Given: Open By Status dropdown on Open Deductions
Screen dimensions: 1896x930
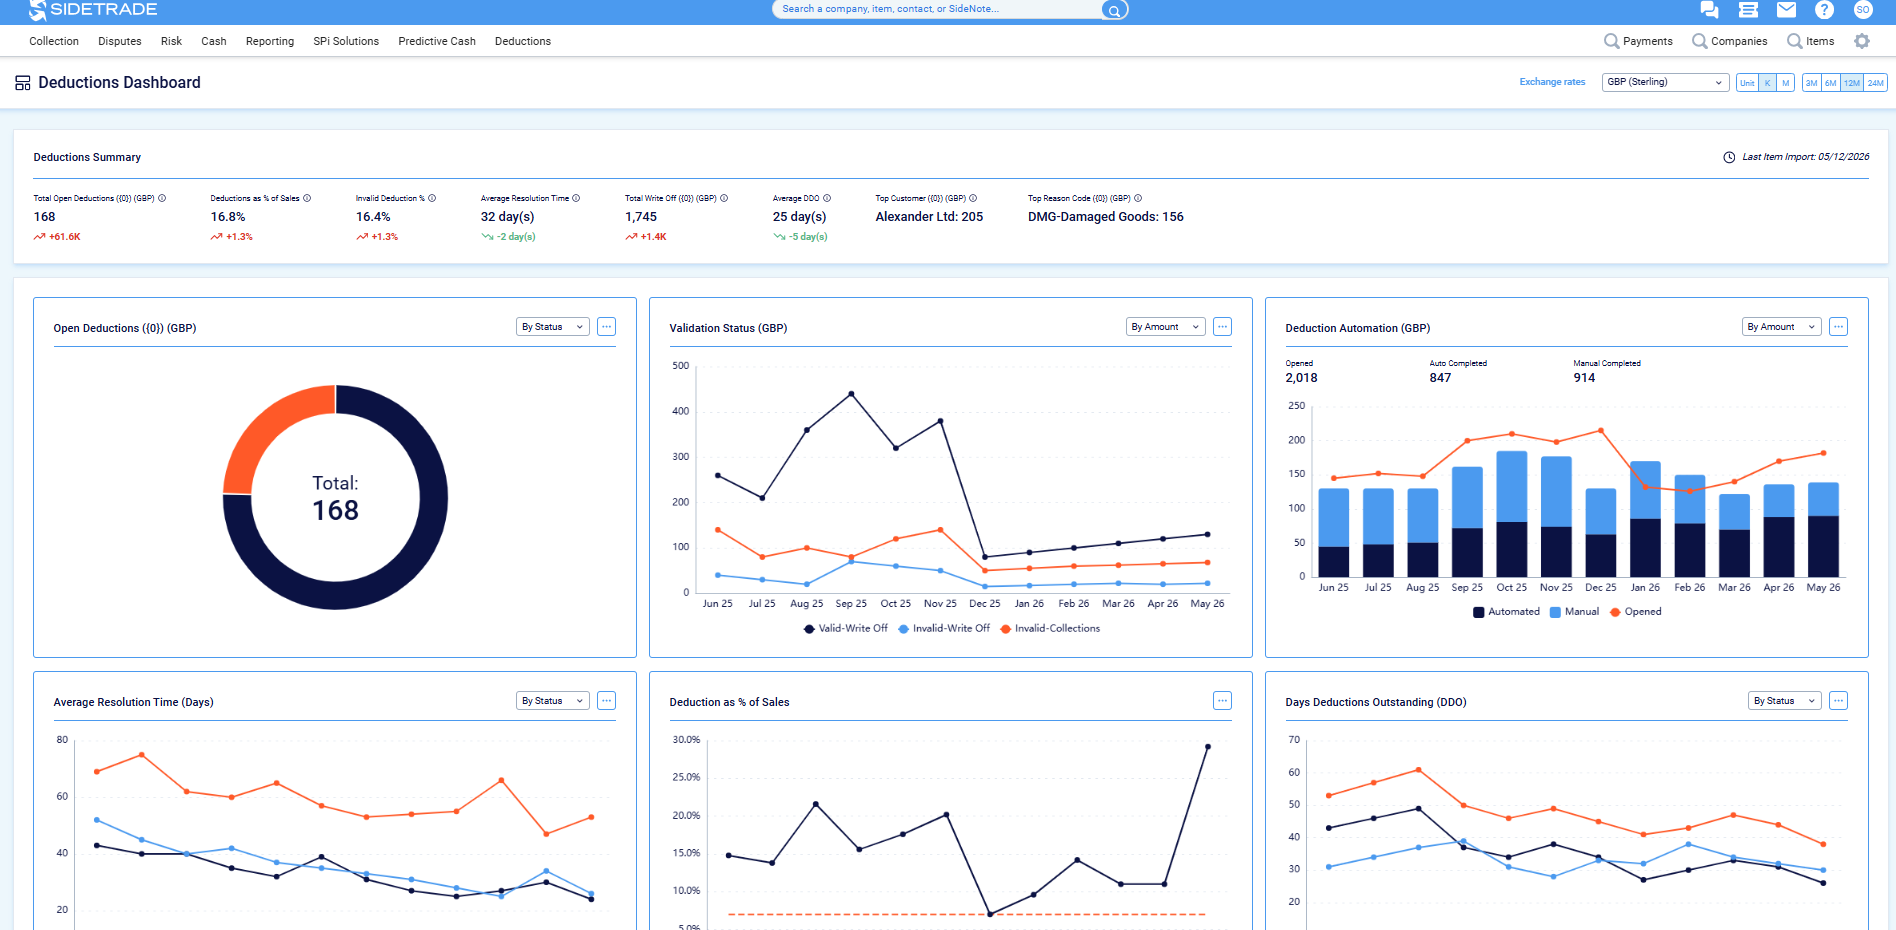Looking at the screenshot, I should click(552, 327).
